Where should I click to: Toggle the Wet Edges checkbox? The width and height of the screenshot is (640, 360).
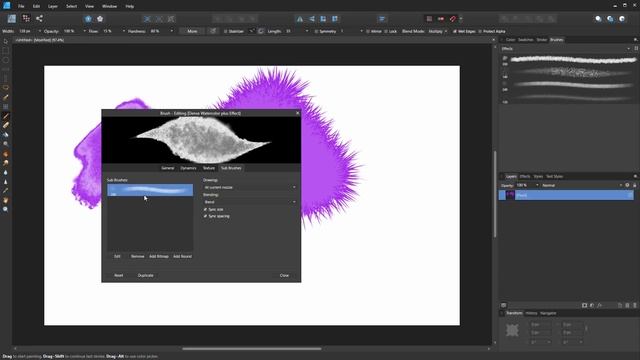(454, 31)
